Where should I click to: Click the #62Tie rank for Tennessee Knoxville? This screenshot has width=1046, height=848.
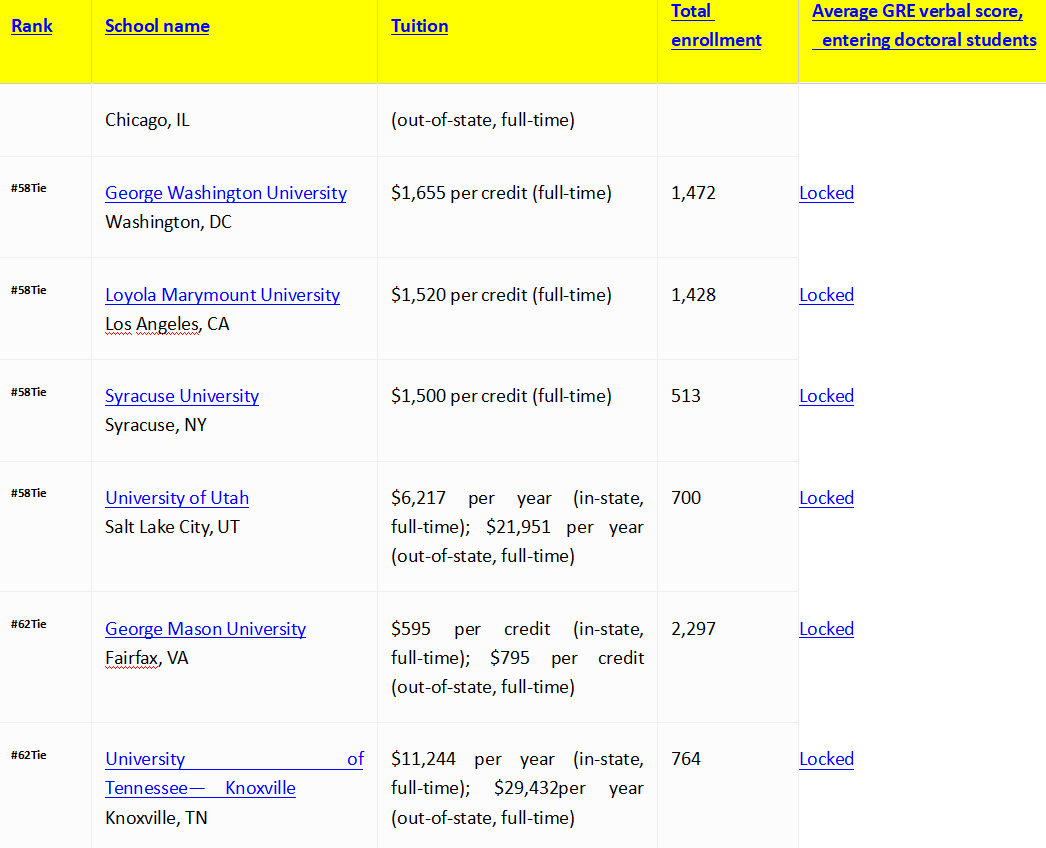click(29, 755)
